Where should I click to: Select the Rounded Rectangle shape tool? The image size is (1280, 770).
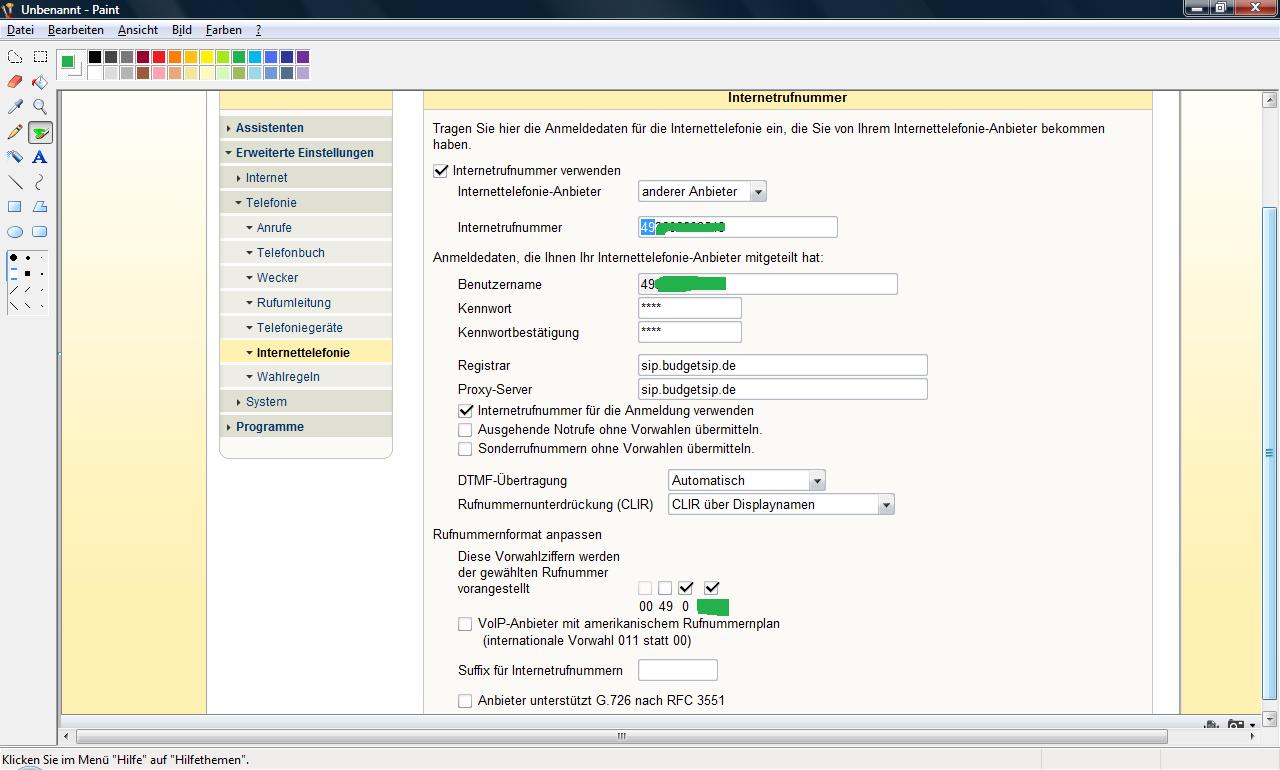40,232
